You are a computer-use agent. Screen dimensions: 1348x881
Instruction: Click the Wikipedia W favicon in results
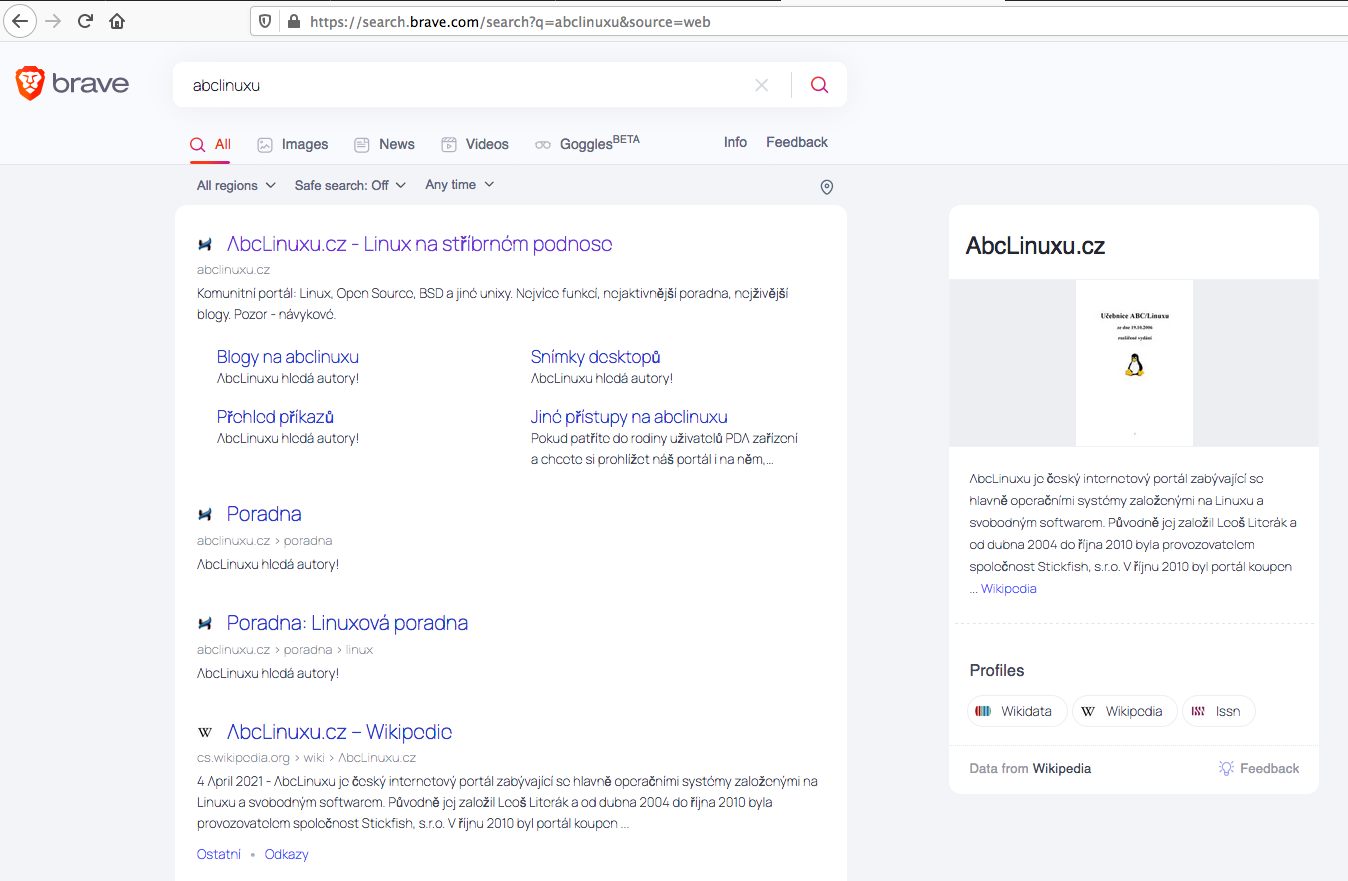pos(205,732)
